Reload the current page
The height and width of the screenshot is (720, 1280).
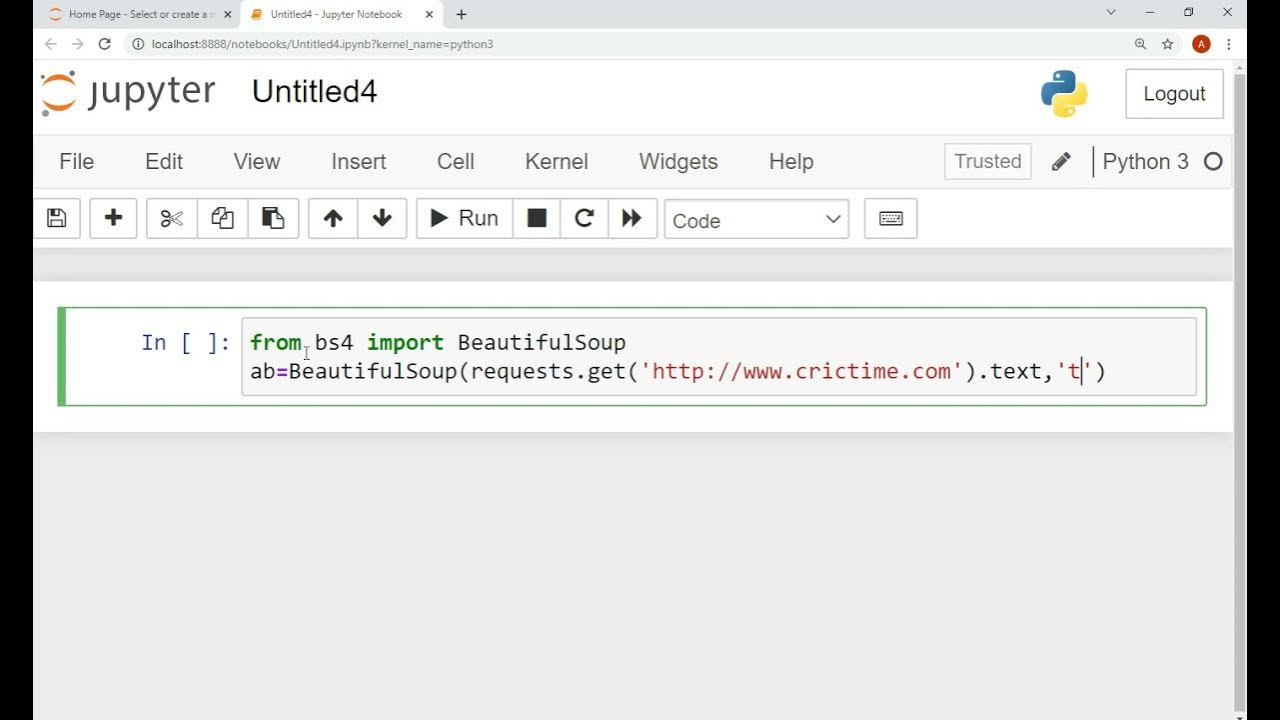[105, 44]
